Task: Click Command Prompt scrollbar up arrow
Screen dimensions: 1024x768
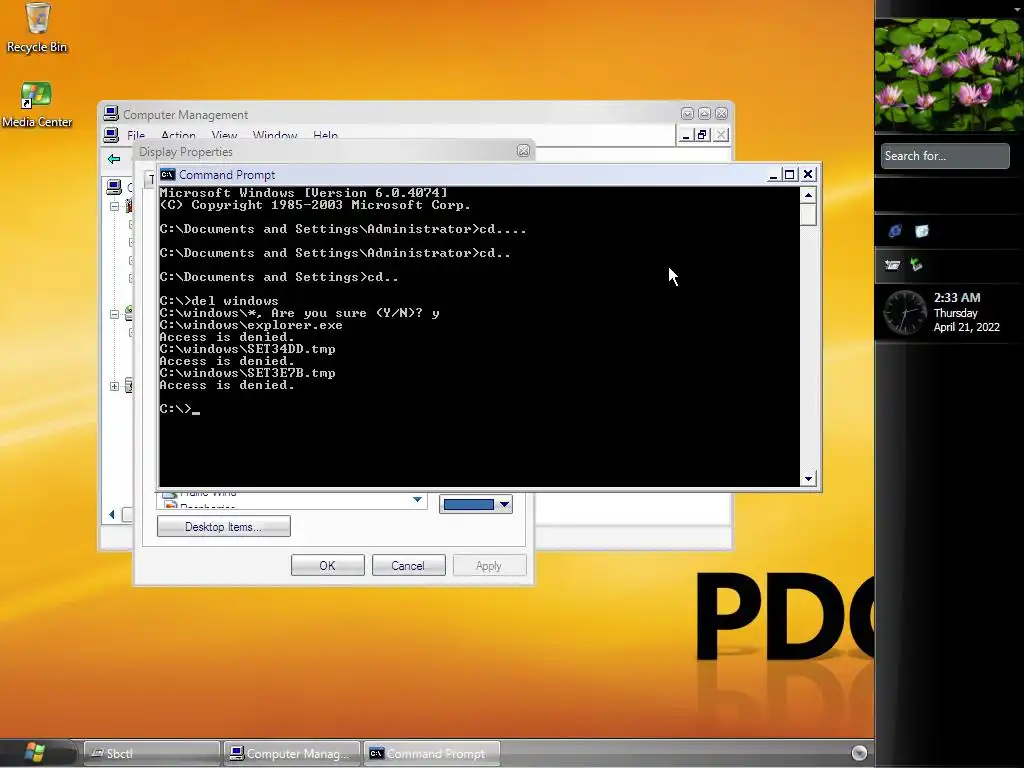Action: coord(808,195)
